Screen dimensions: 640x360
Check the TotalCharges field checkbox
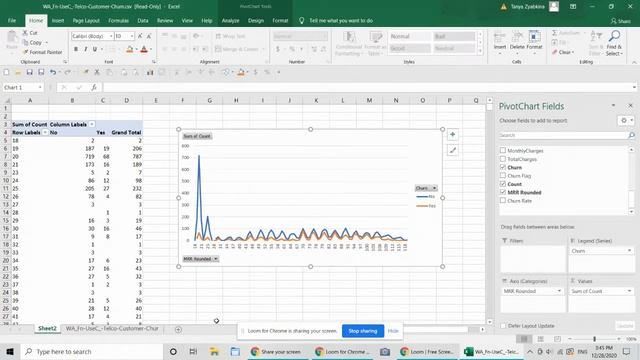pyautogui.click(x=503, y=159)
